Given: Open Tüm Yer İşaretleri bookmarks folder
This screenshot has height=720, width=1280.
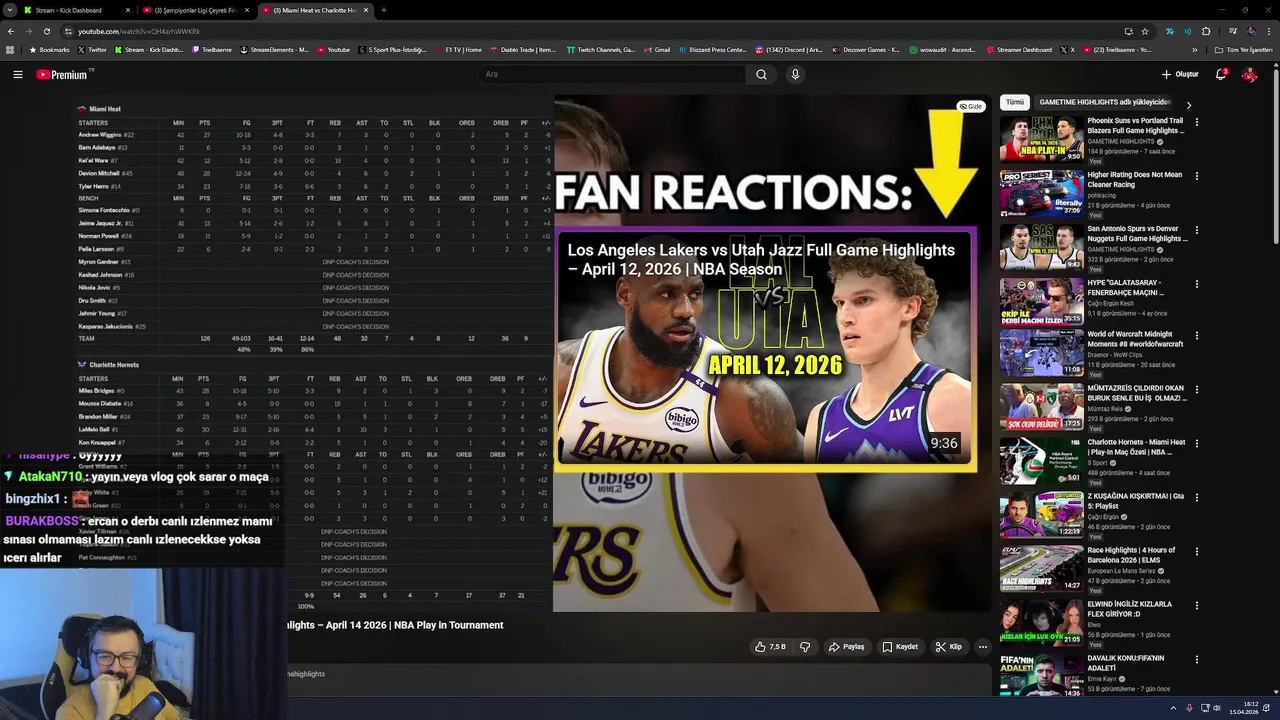Looking at the screenshot, I should (x=1244, y=50).
